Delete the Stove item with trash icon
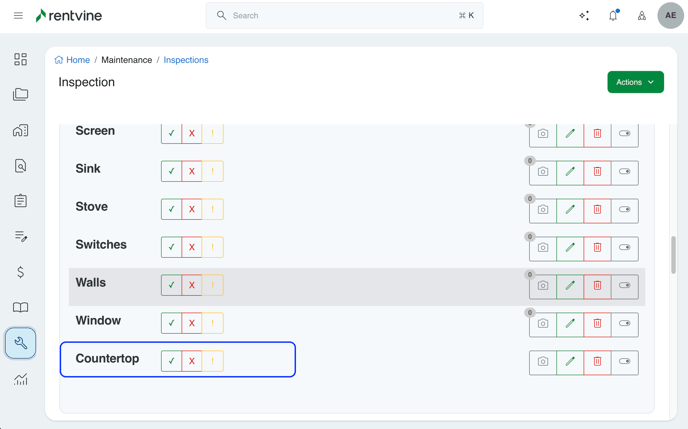The height and width of the screenshot is (429, 688). coord(597,209)
